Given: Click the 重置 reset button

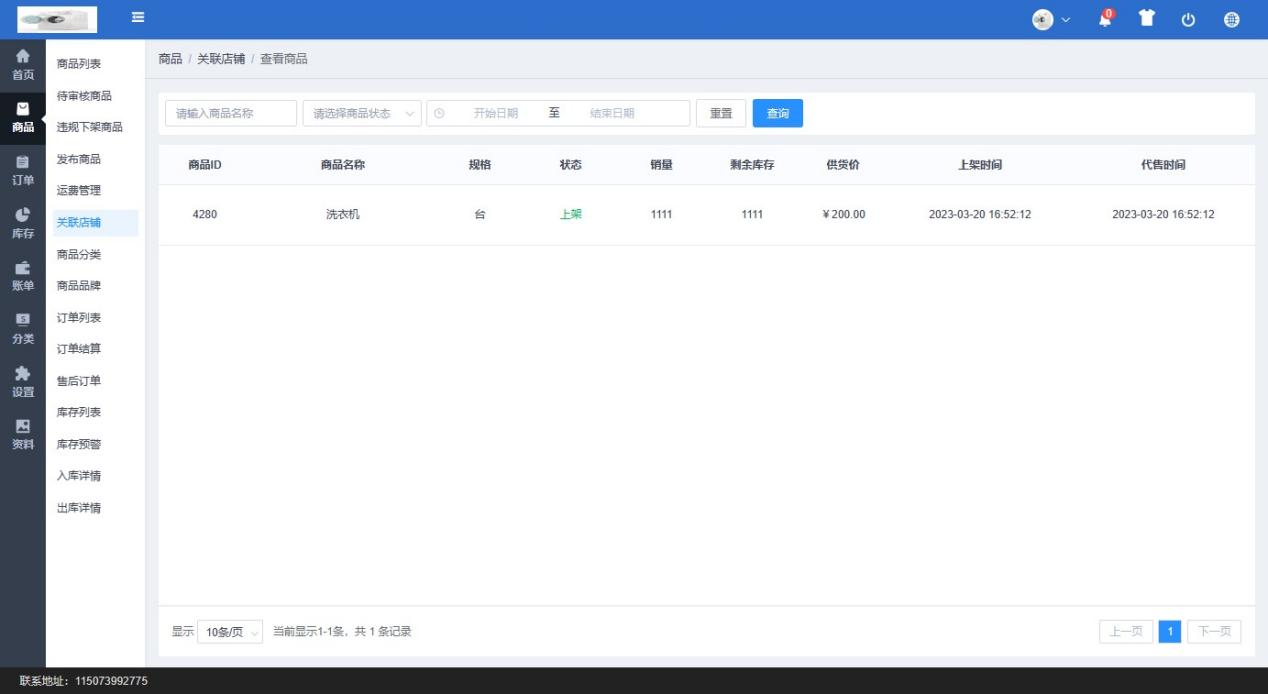Looking at the screenshot, I should click(721, 113).
